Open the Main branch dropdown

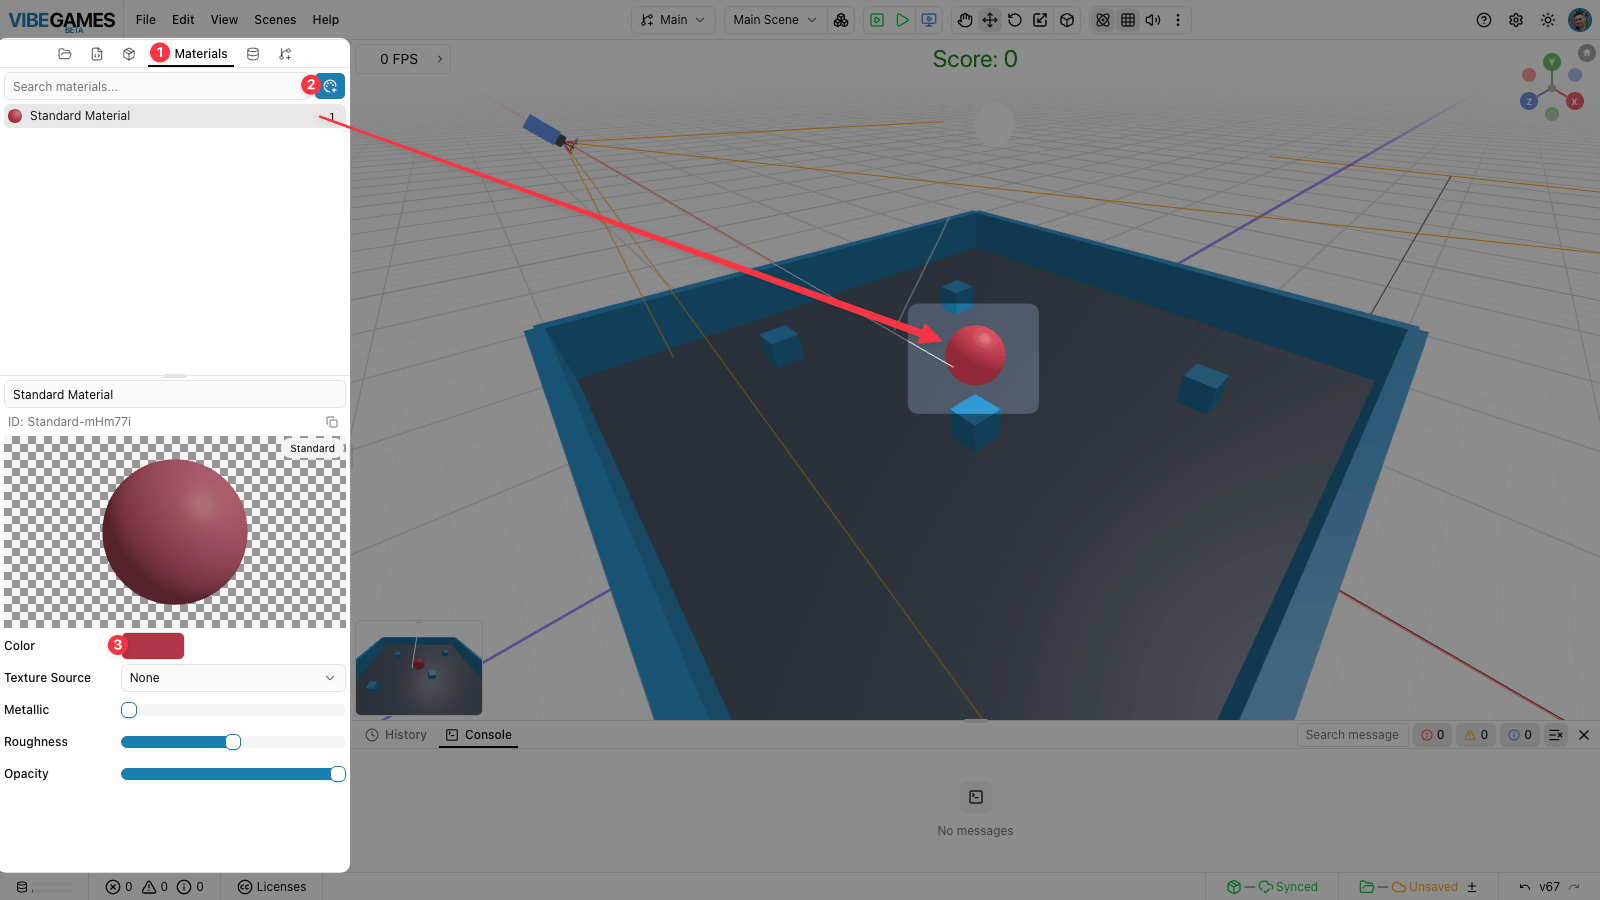673,20
